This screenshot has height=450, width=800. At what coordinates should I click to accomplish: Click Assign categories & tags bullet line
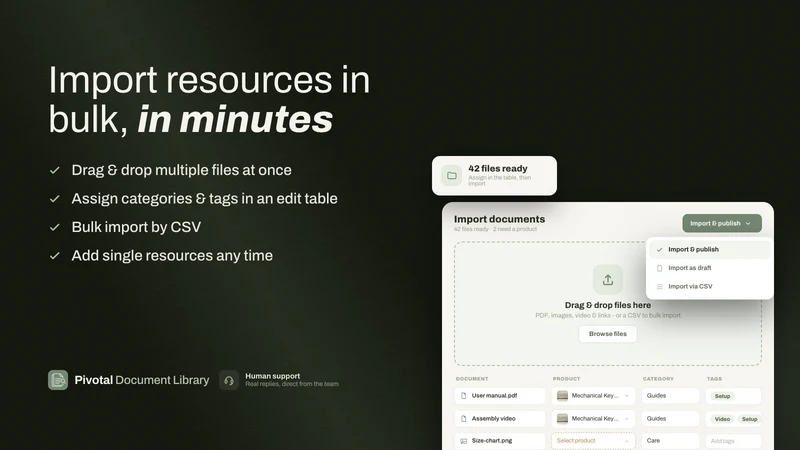click(x=204, y=198)
